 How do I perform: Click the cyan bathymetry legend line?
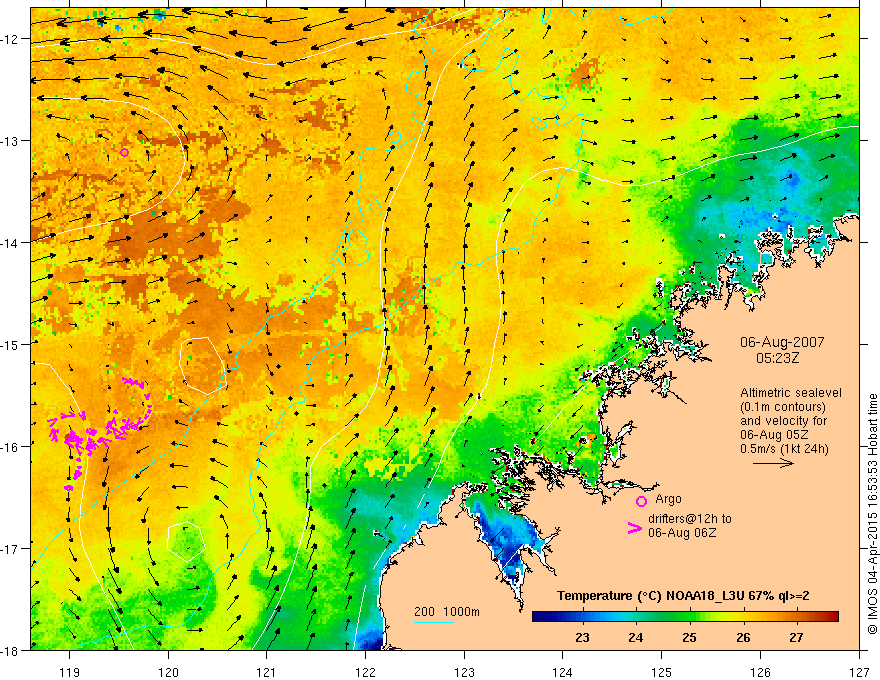click(434, 622)
